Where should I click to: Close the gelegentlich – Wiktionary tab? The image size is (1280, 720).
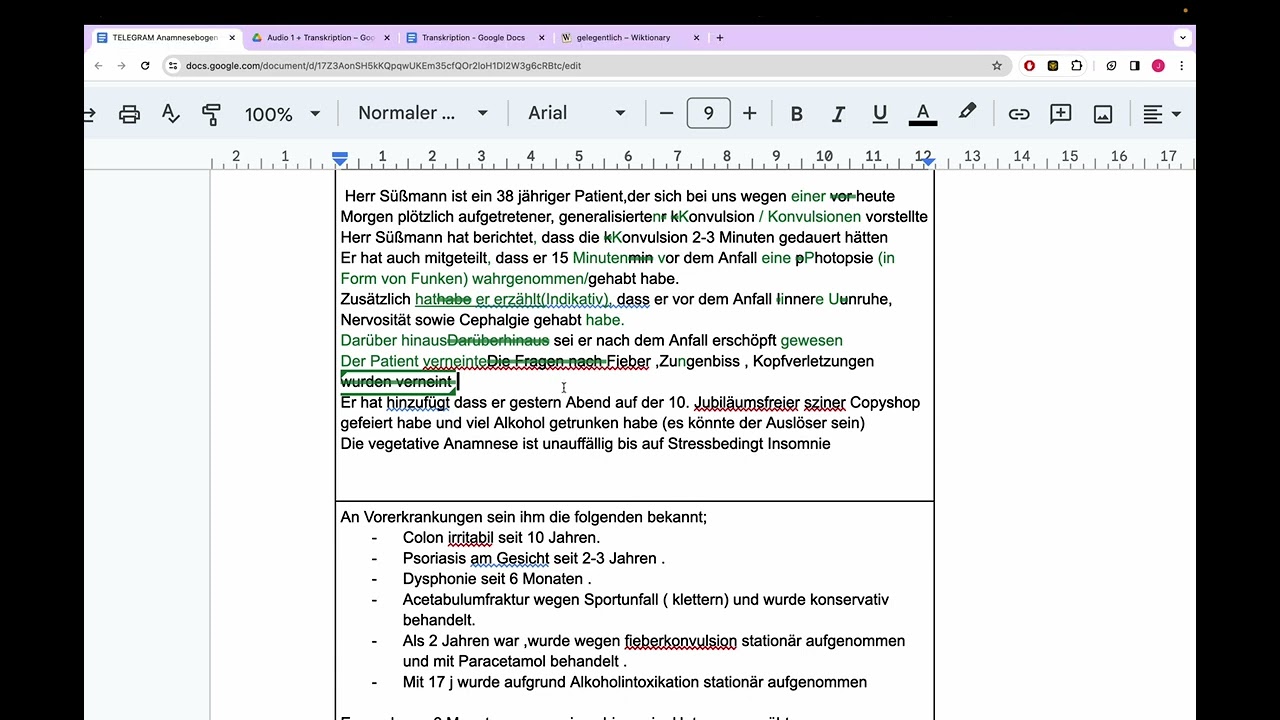pyautogui.click(x=697, y=38)
